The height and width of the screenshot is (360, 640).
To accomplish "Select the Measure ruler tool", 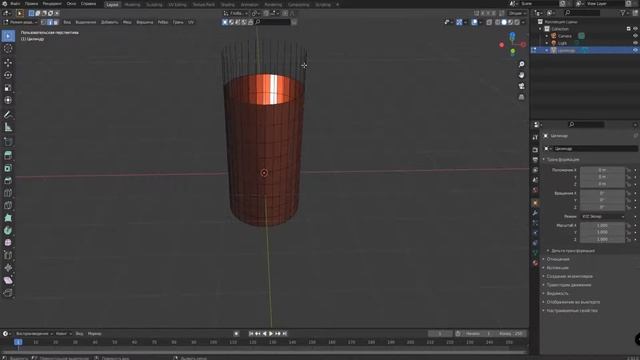I will click(x=8, y=127).
